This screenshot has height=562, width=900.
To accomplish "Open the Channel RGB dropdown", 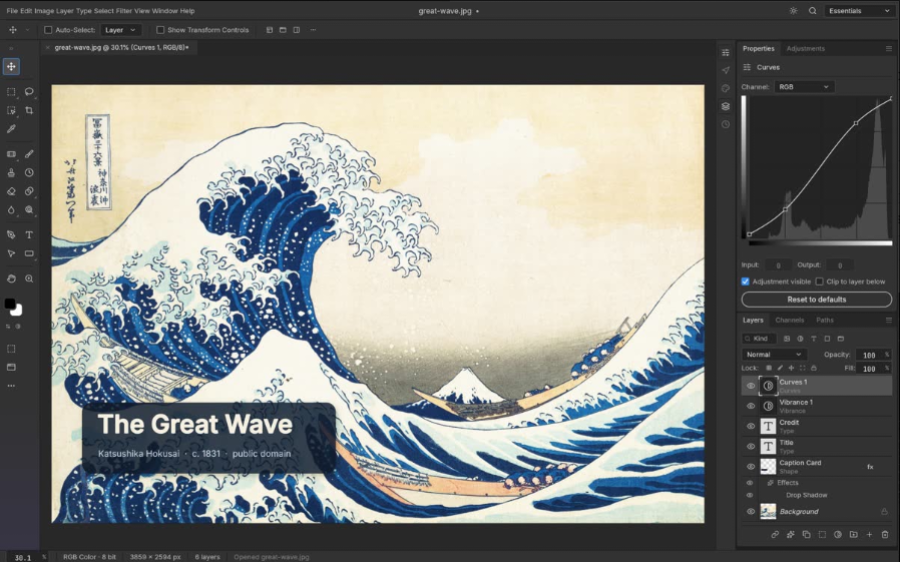I will (x=804, y=87).
